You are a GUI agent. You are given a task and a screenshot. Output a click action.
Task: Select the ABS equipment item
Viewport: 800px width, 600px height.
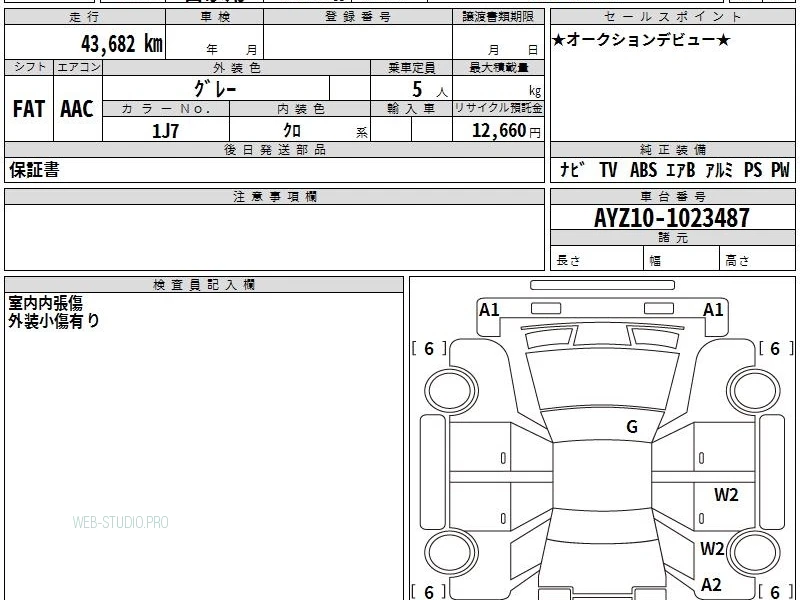[x=643, y=169]
